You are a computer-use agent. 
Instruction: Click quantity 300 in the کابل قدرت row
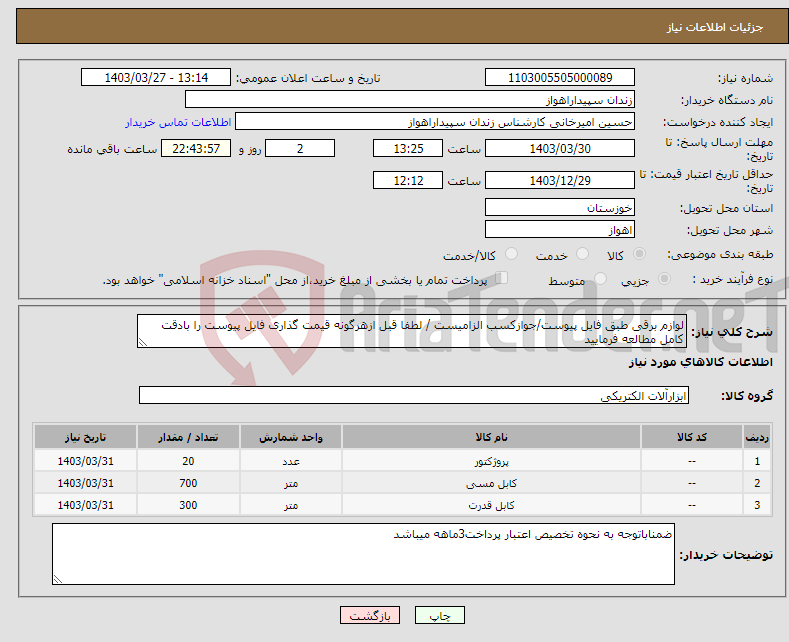pos(188,505)
